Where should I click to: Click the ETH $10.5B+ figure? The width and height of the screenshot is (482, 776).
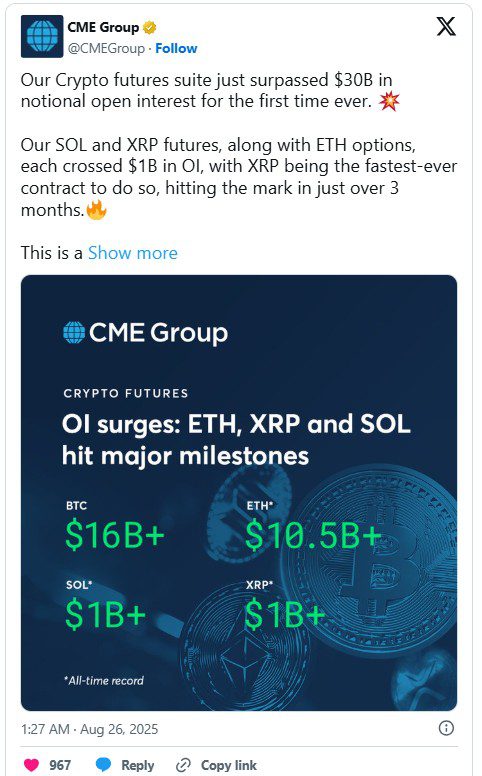(313, 535)
